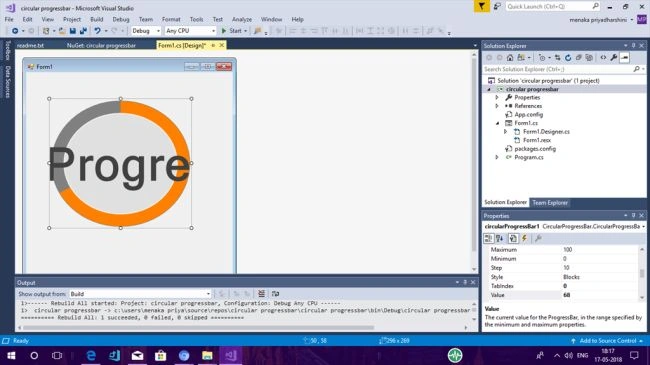The width and height of the screenshot is (650, 365).
Task: Select the Value property row
Action: pyautogui.click(x=564, y=295)
